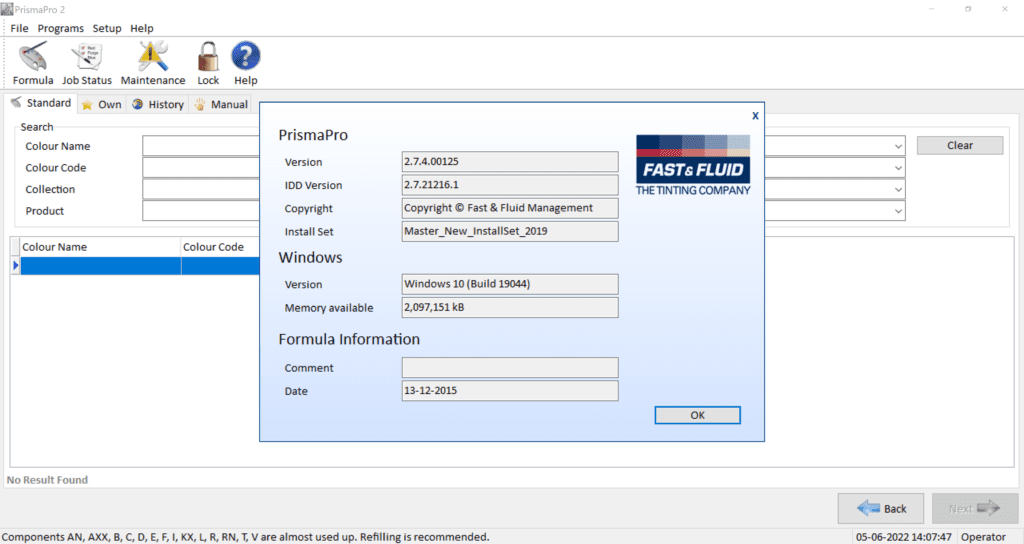Expand the Product dropdown arrow
The image size is (1024, 544).
(898, 211)
